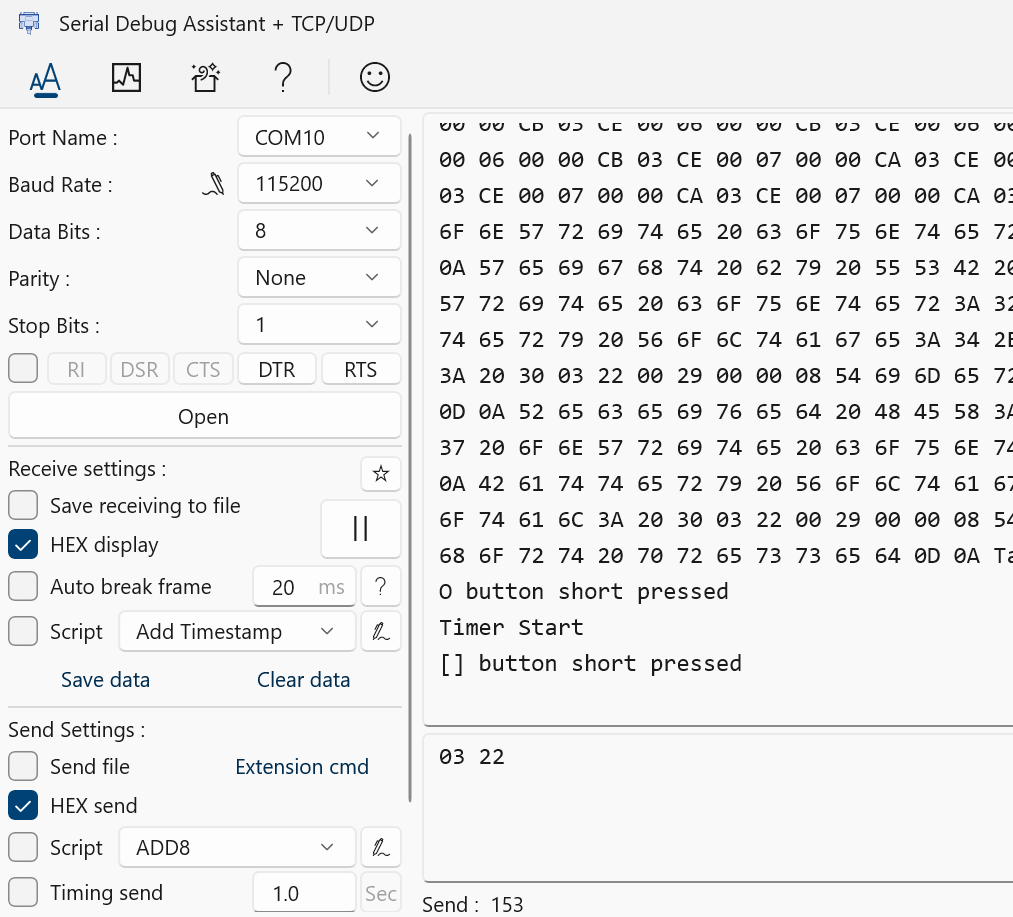Pause receiving with the pause button
This screenshot has height=917, width=1013.
(x=360, y=529)
